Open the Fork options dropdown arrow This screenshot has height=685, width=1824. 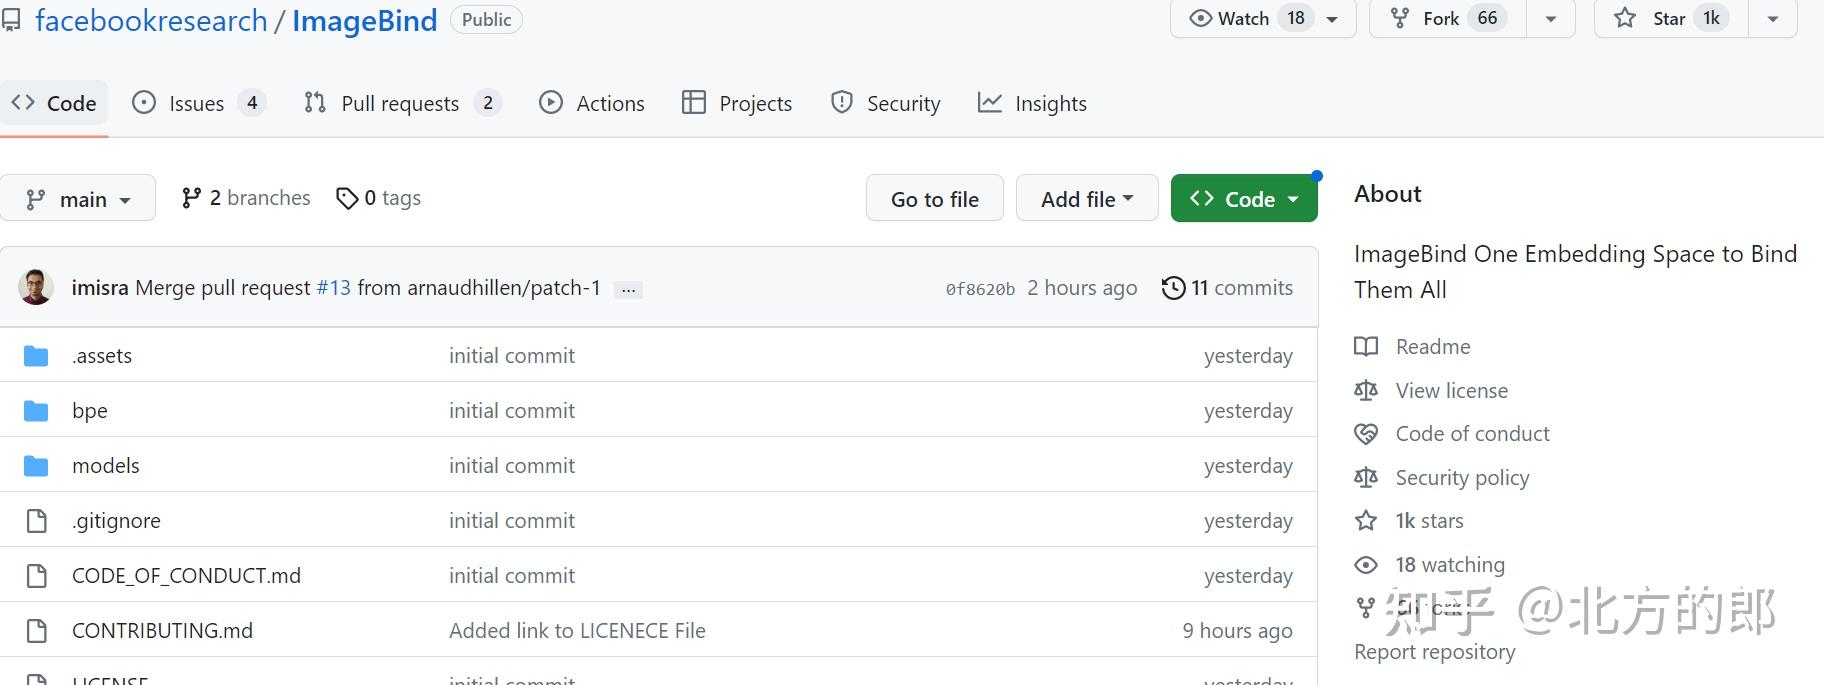click(1551, 19)
